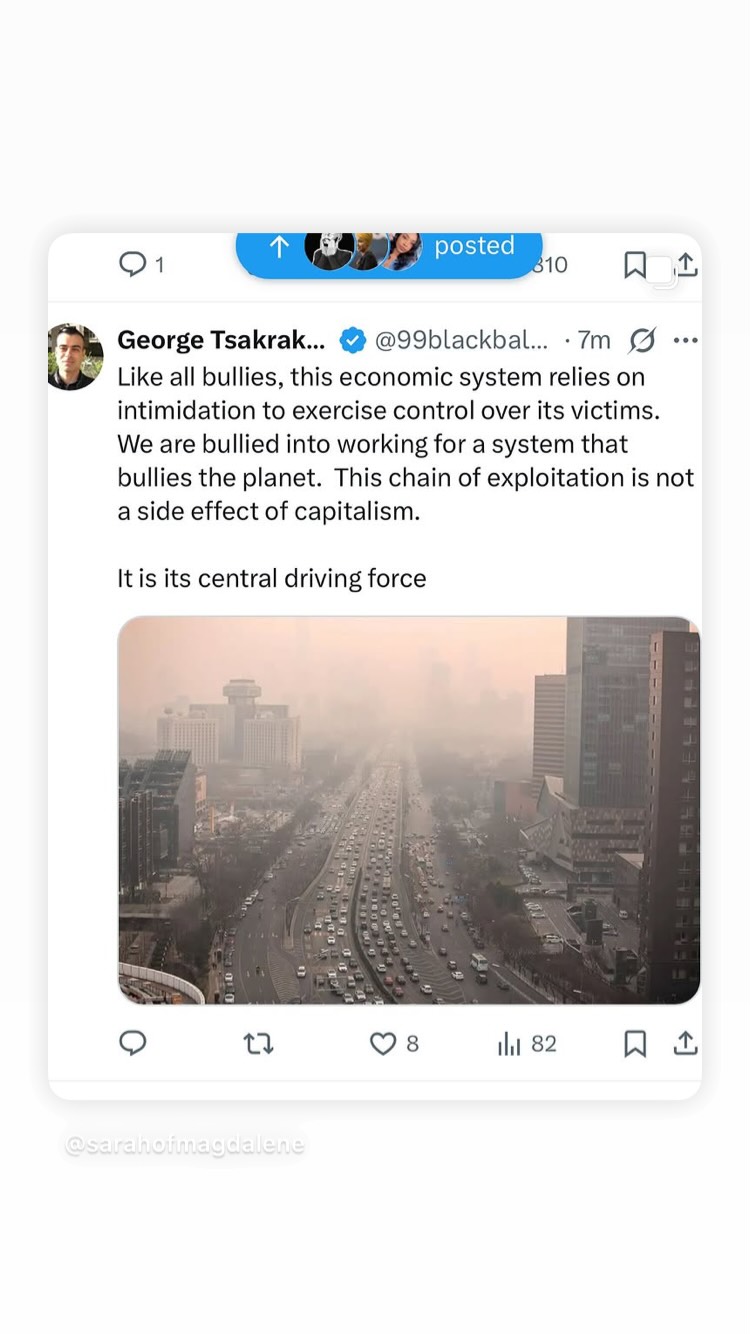Click the new posts 'posted' pill
The image size is (750, 1334).
pos(389,248)
